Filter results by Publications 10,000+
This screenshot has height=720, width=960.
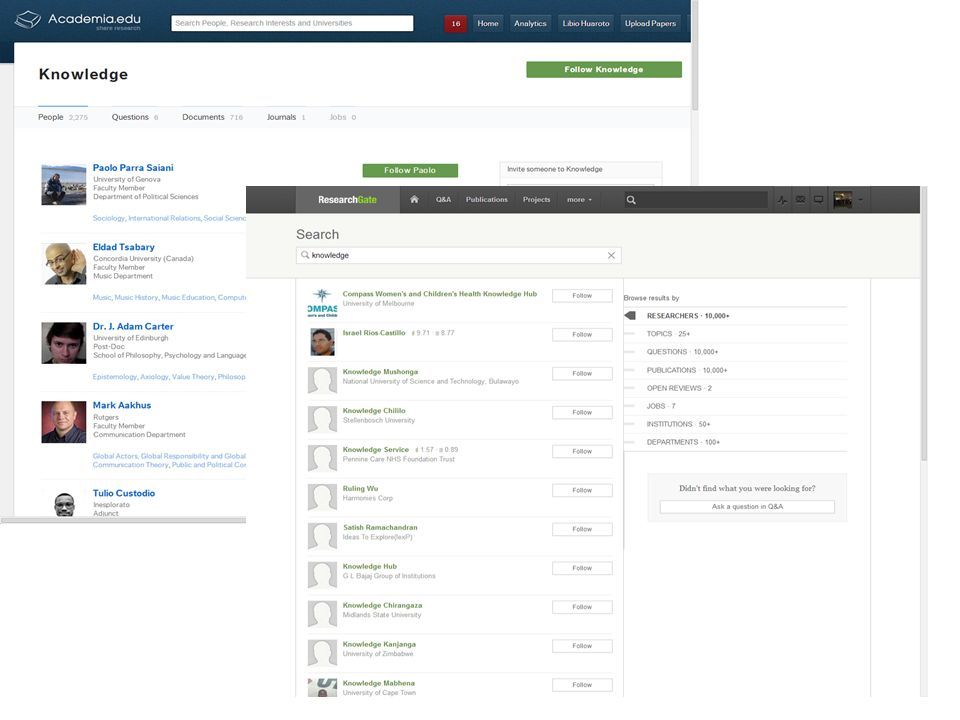click(686, 370)
